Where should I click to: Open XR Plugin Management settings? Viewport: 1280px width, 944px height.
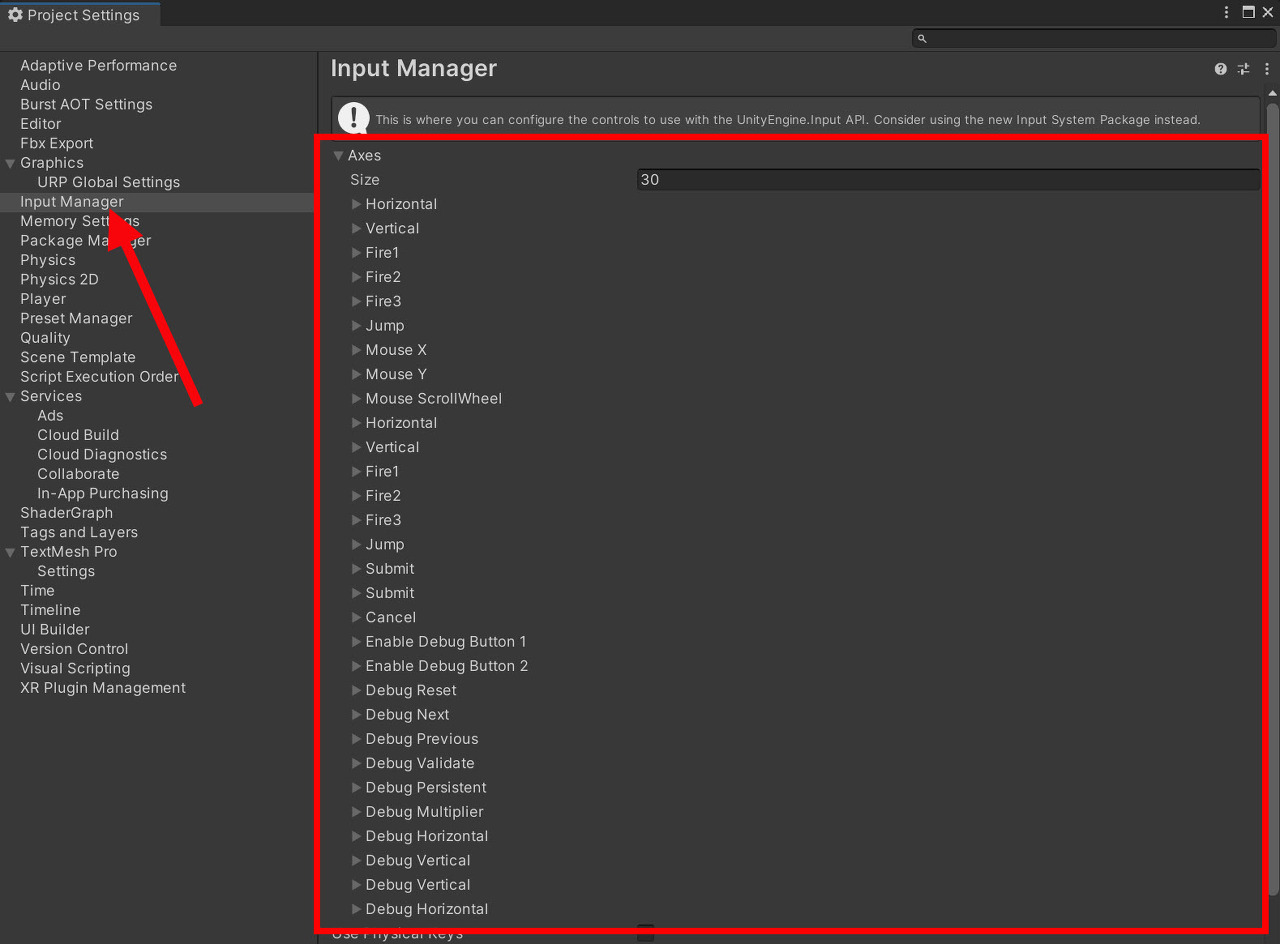pos(103,688)
